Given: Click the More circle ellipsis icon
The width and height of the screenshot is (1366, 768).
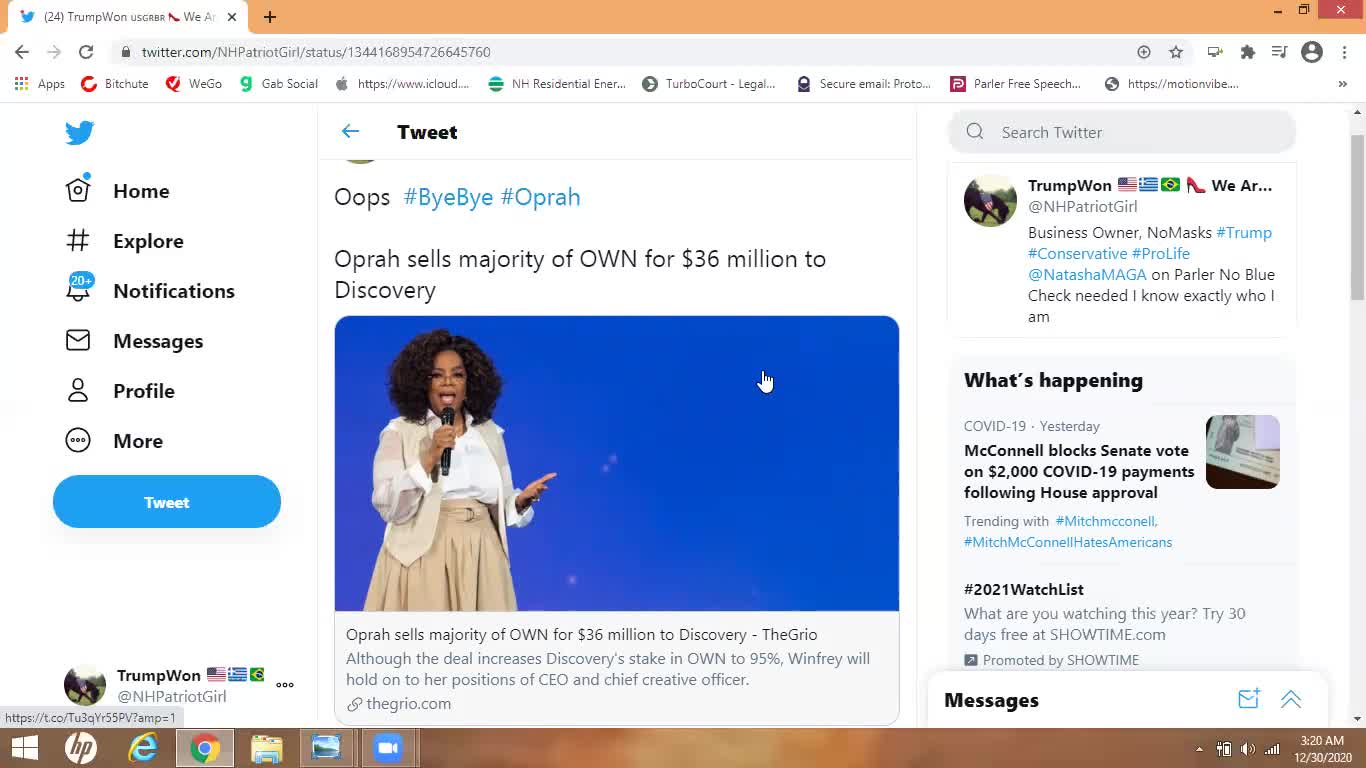Looking at the screenshot, I should point(78,440).
